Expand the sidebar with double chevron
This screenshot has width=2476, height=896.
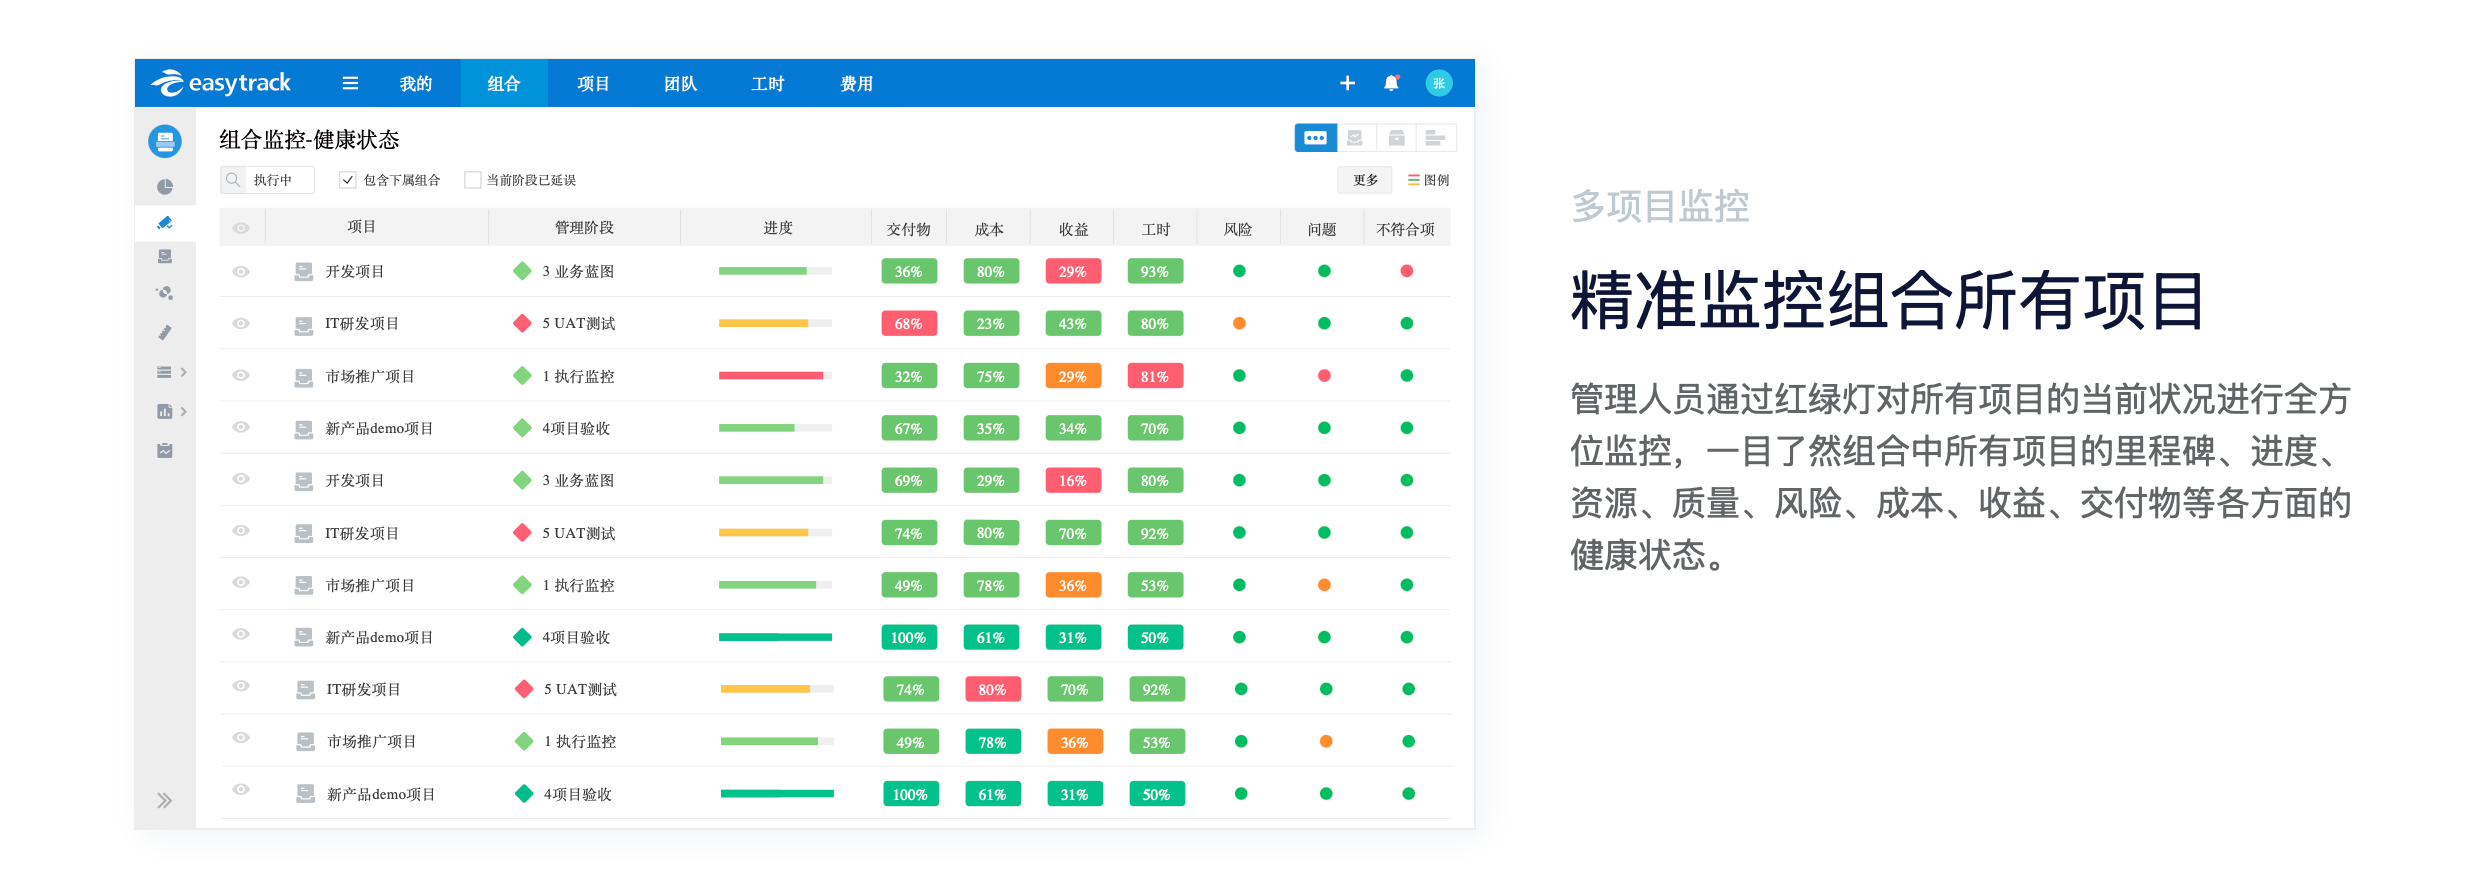[x=165, y=800]
